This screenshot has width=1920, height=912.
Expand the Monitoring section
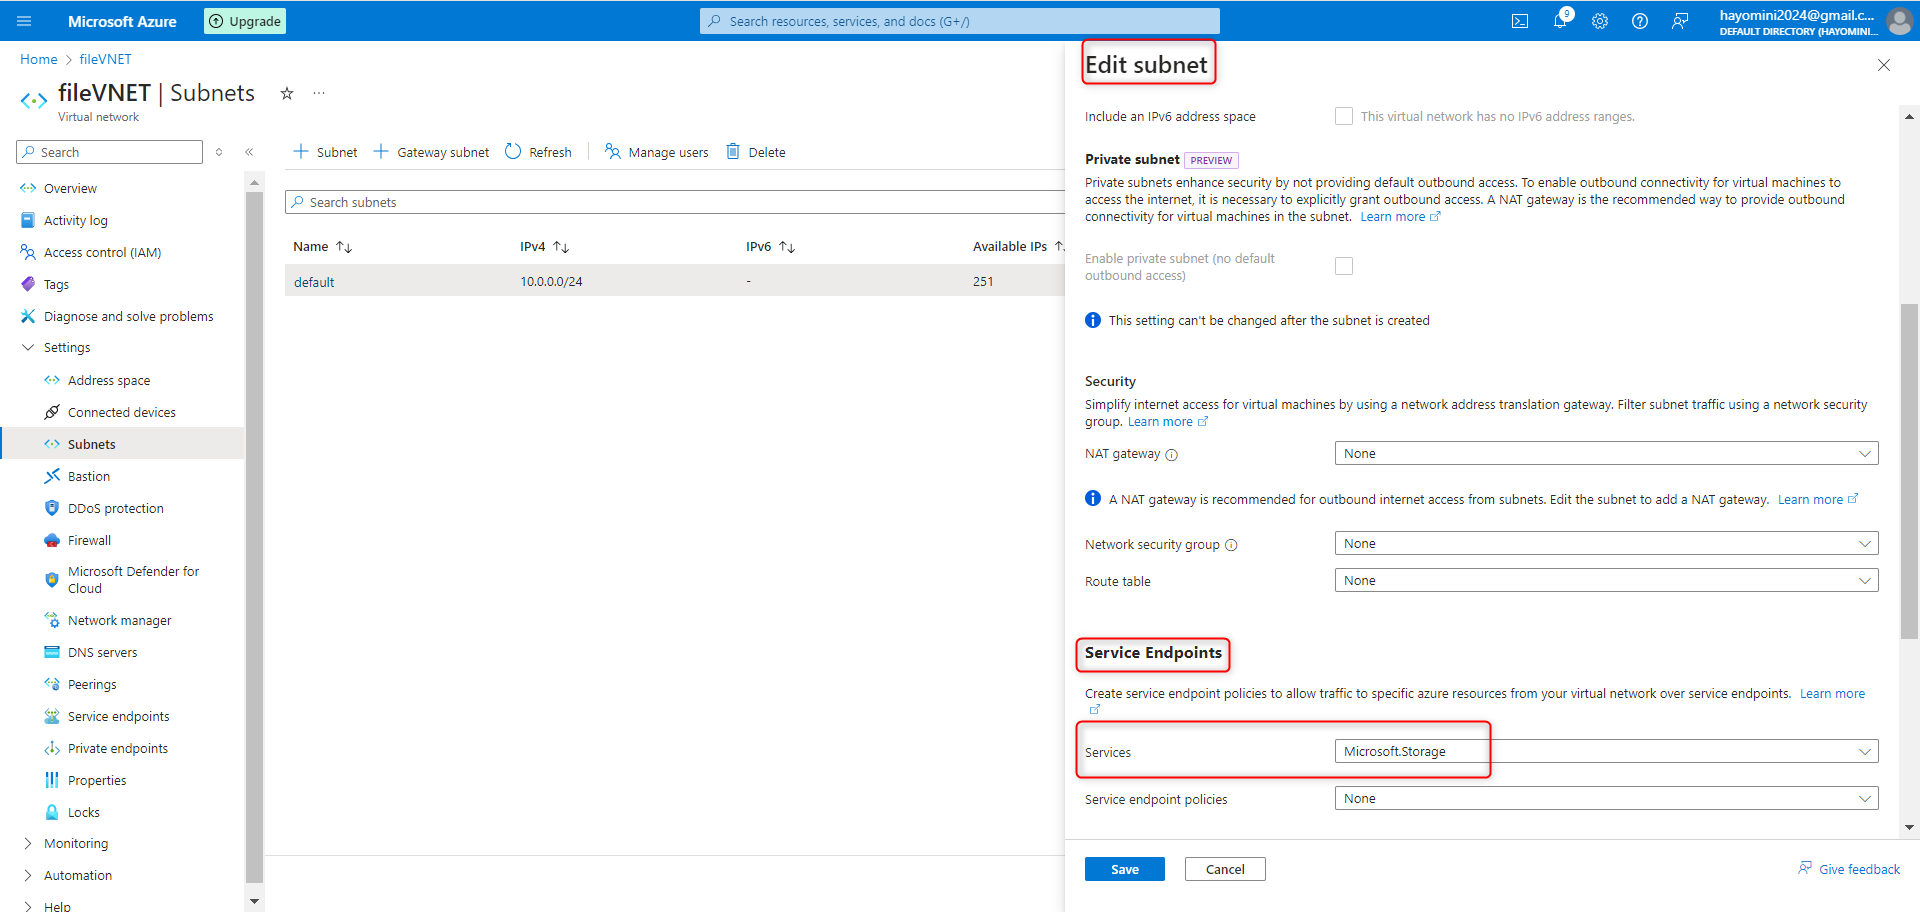point(28,843)
